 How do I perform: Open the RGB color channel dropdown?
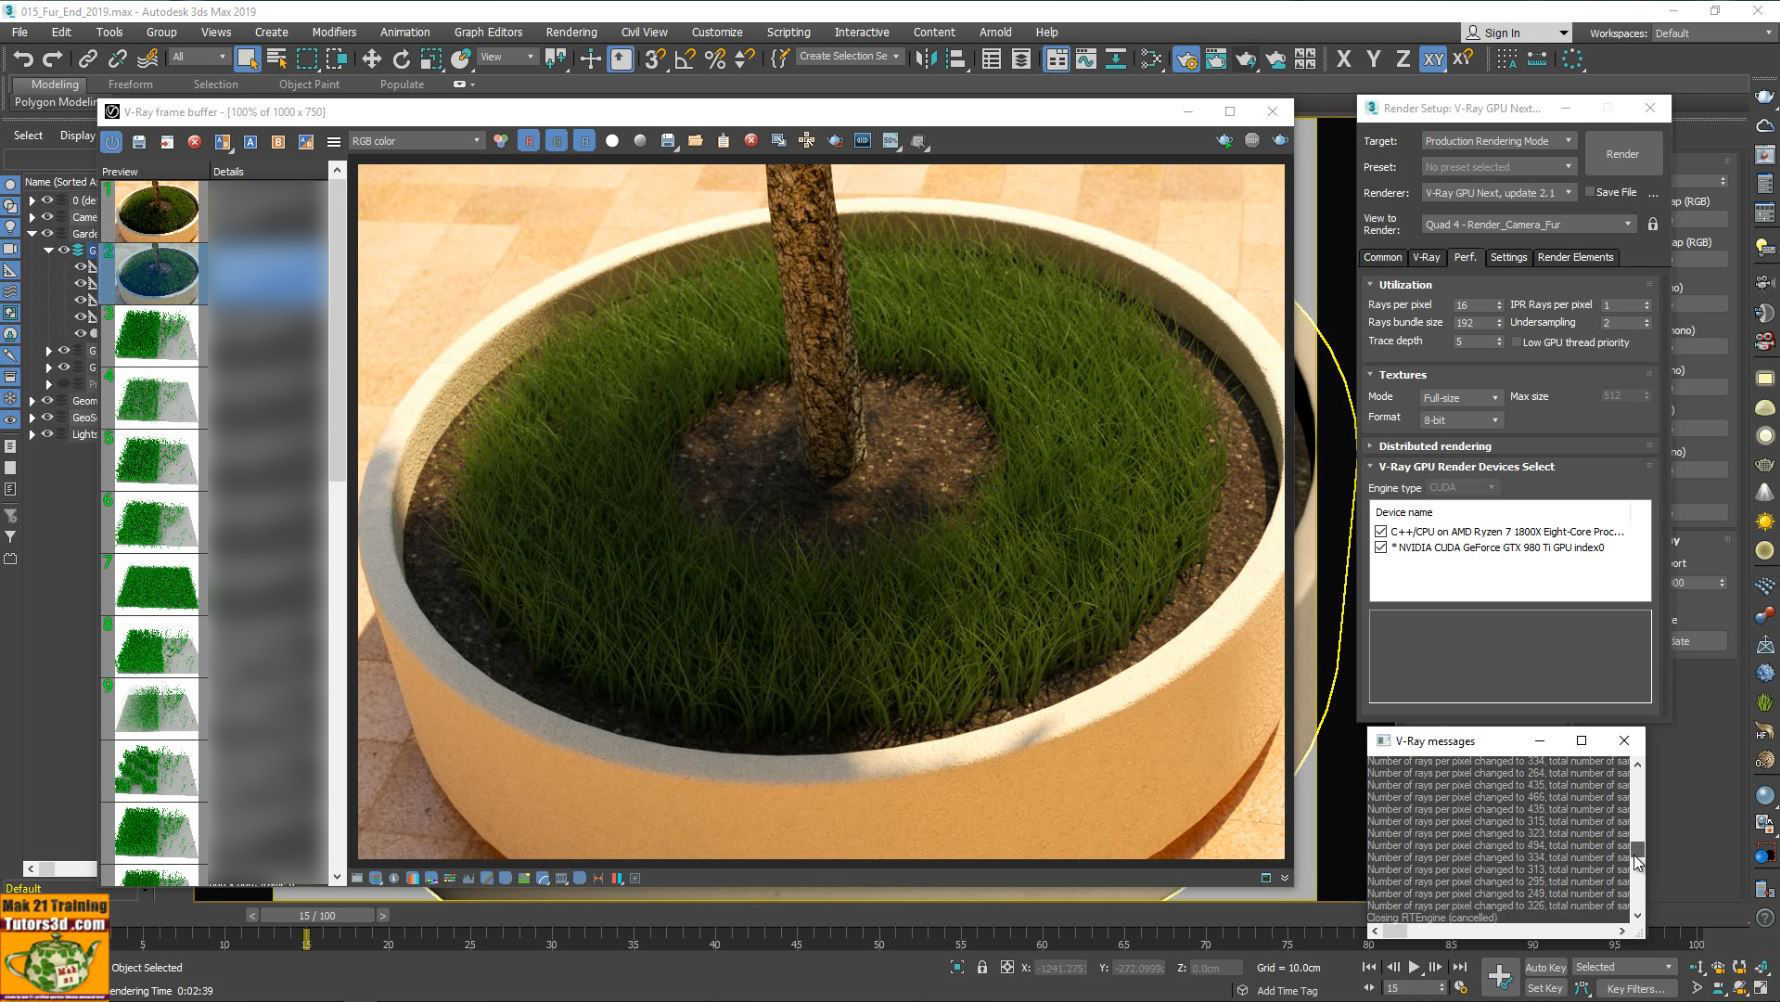click(x=416, y=141)
